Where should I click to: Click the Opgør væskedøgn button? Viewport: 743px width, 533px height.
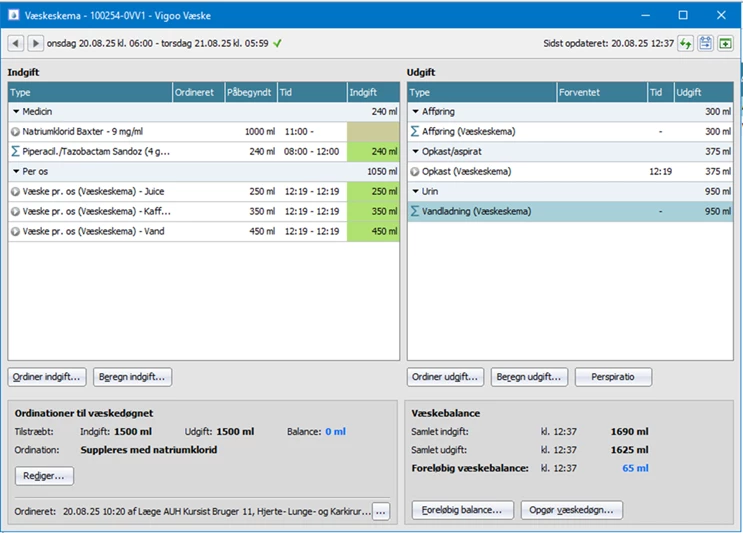[x=573, y=509]
